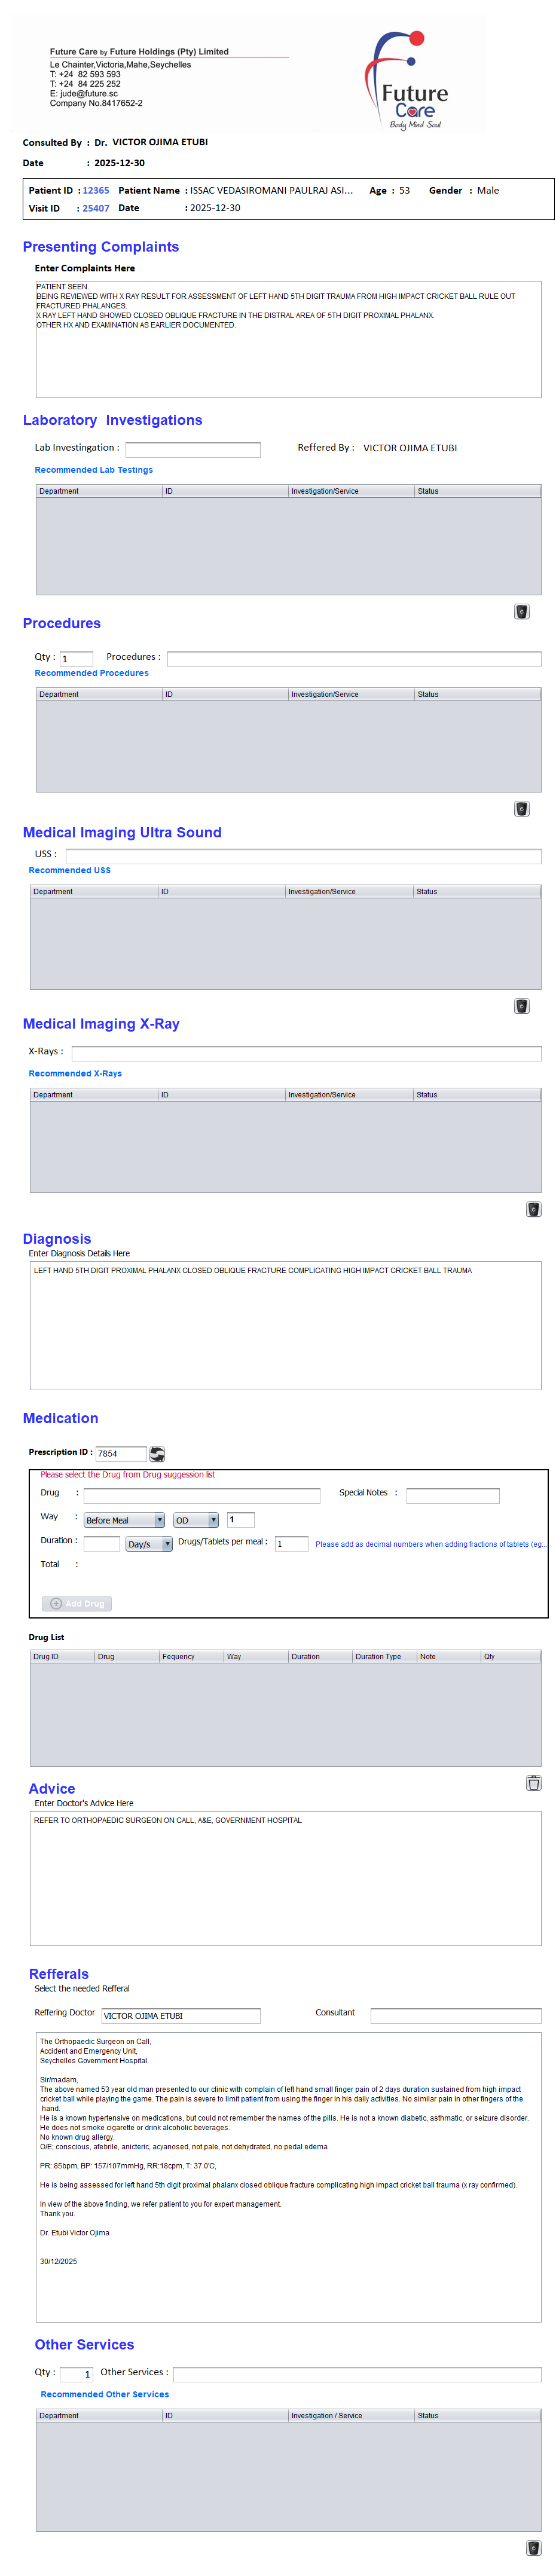Open Patient ID 12365 link
Viewport: 556px width, 2576px height.
point(96,190)
